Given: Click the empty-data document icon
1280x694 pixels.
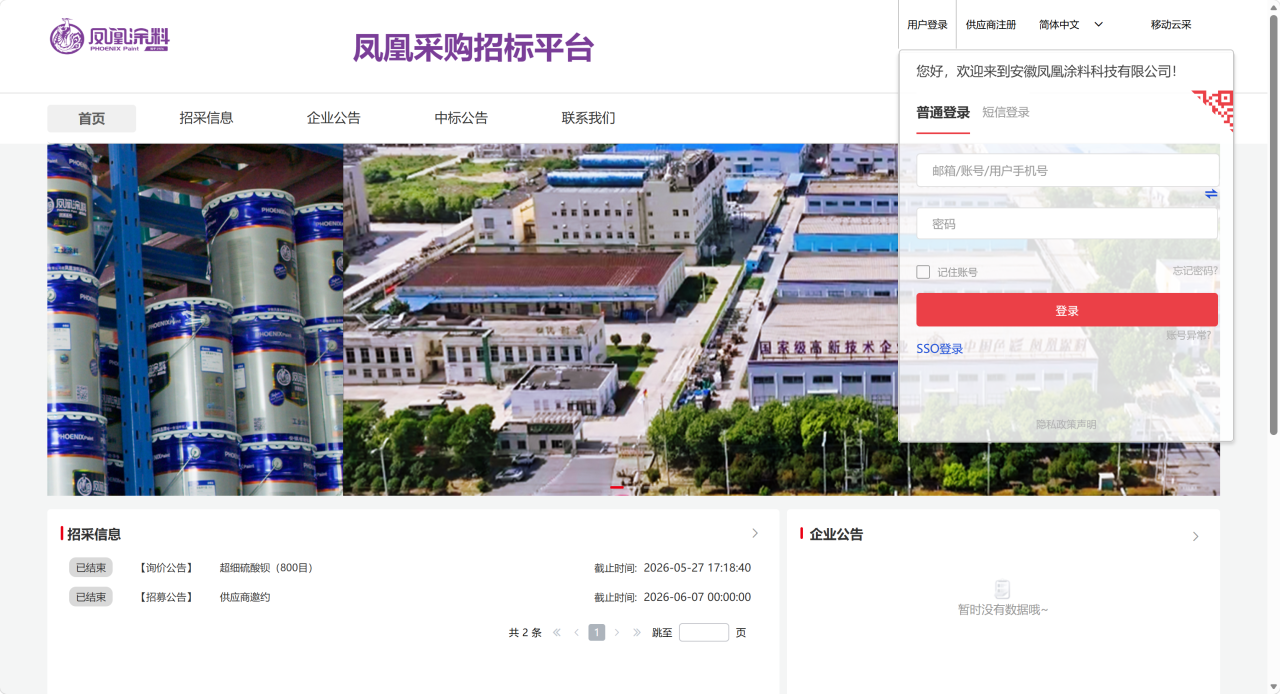Looking at the screenshot, I should [x=1003, y=589].
